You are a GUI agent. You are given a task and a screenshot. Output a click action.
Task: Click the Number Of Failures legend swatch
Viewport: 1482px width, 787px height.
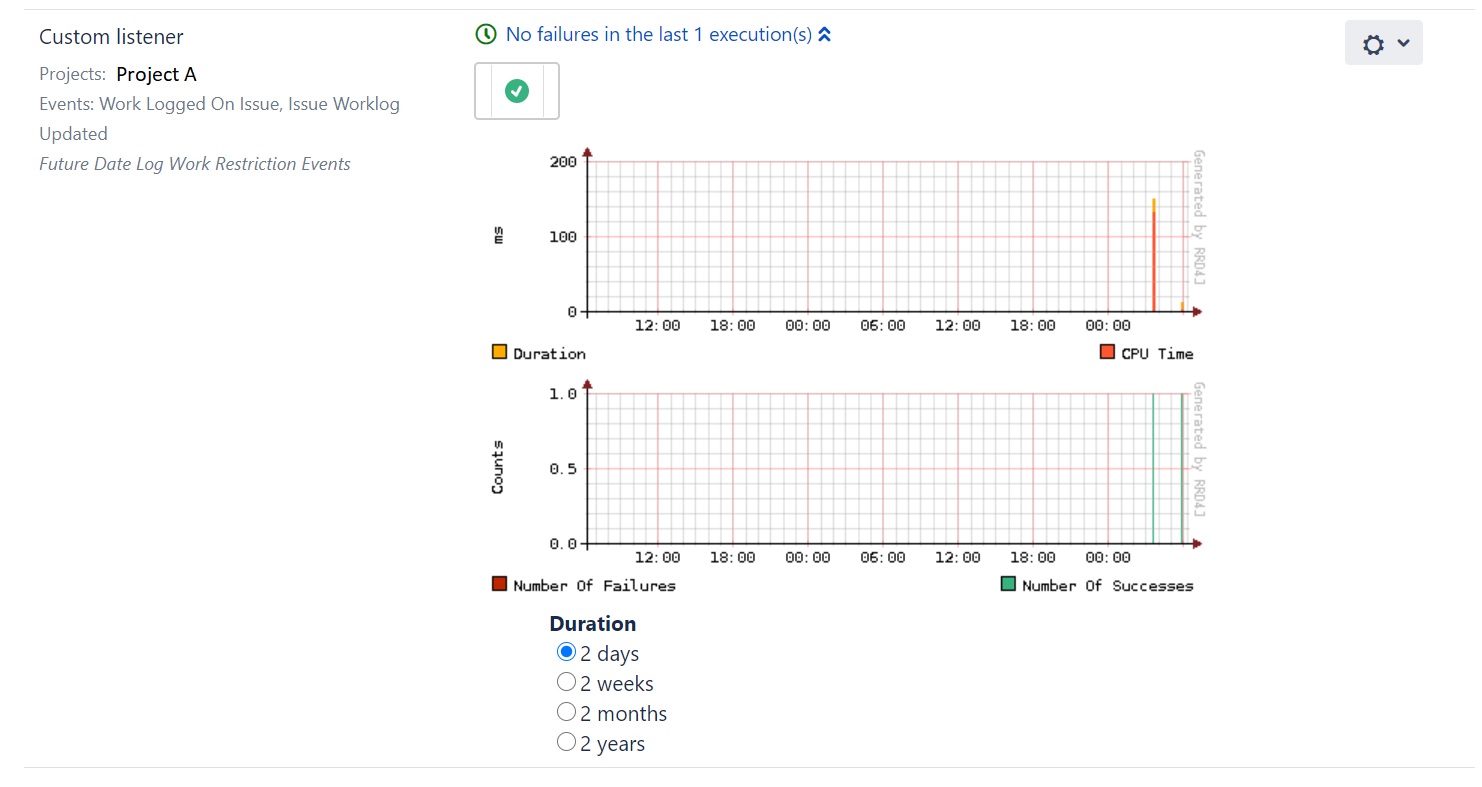(499, 584)
